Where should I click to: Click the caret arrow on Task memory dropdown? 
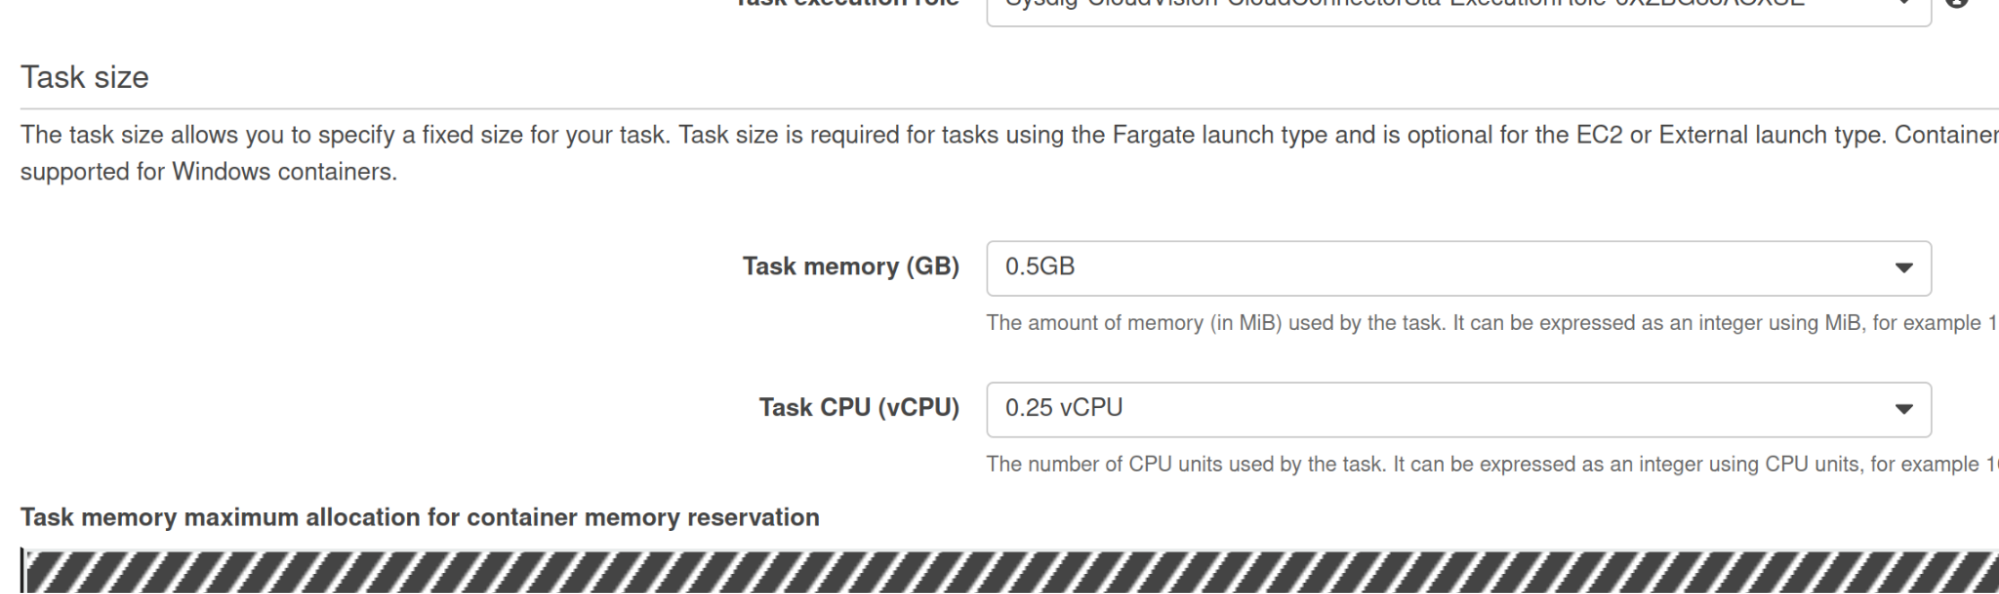point(1904,268)
